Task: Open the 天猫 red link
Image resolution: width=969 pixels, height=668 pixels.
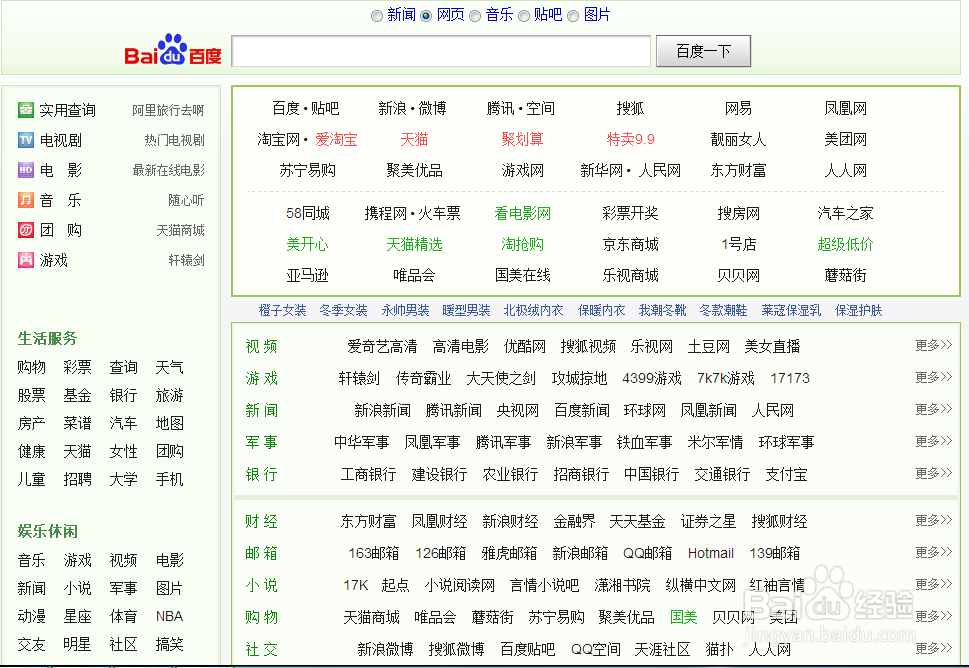Action: [414, 140]
